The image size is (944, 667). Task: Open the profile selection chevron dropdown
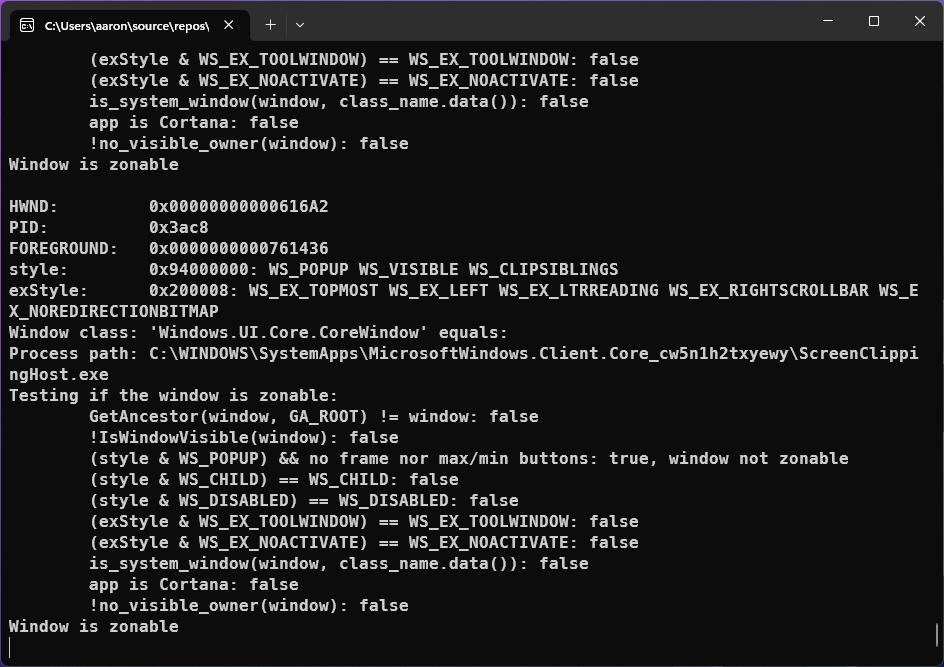tap(298, 26)
